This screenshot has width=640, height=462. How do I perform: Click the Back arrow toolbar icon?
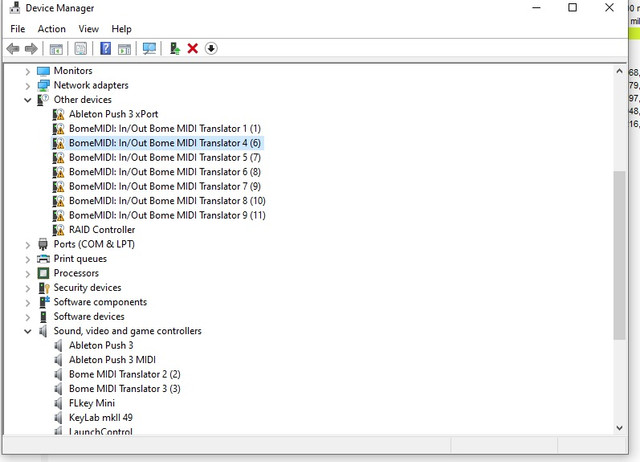click(x=13, y=49)
